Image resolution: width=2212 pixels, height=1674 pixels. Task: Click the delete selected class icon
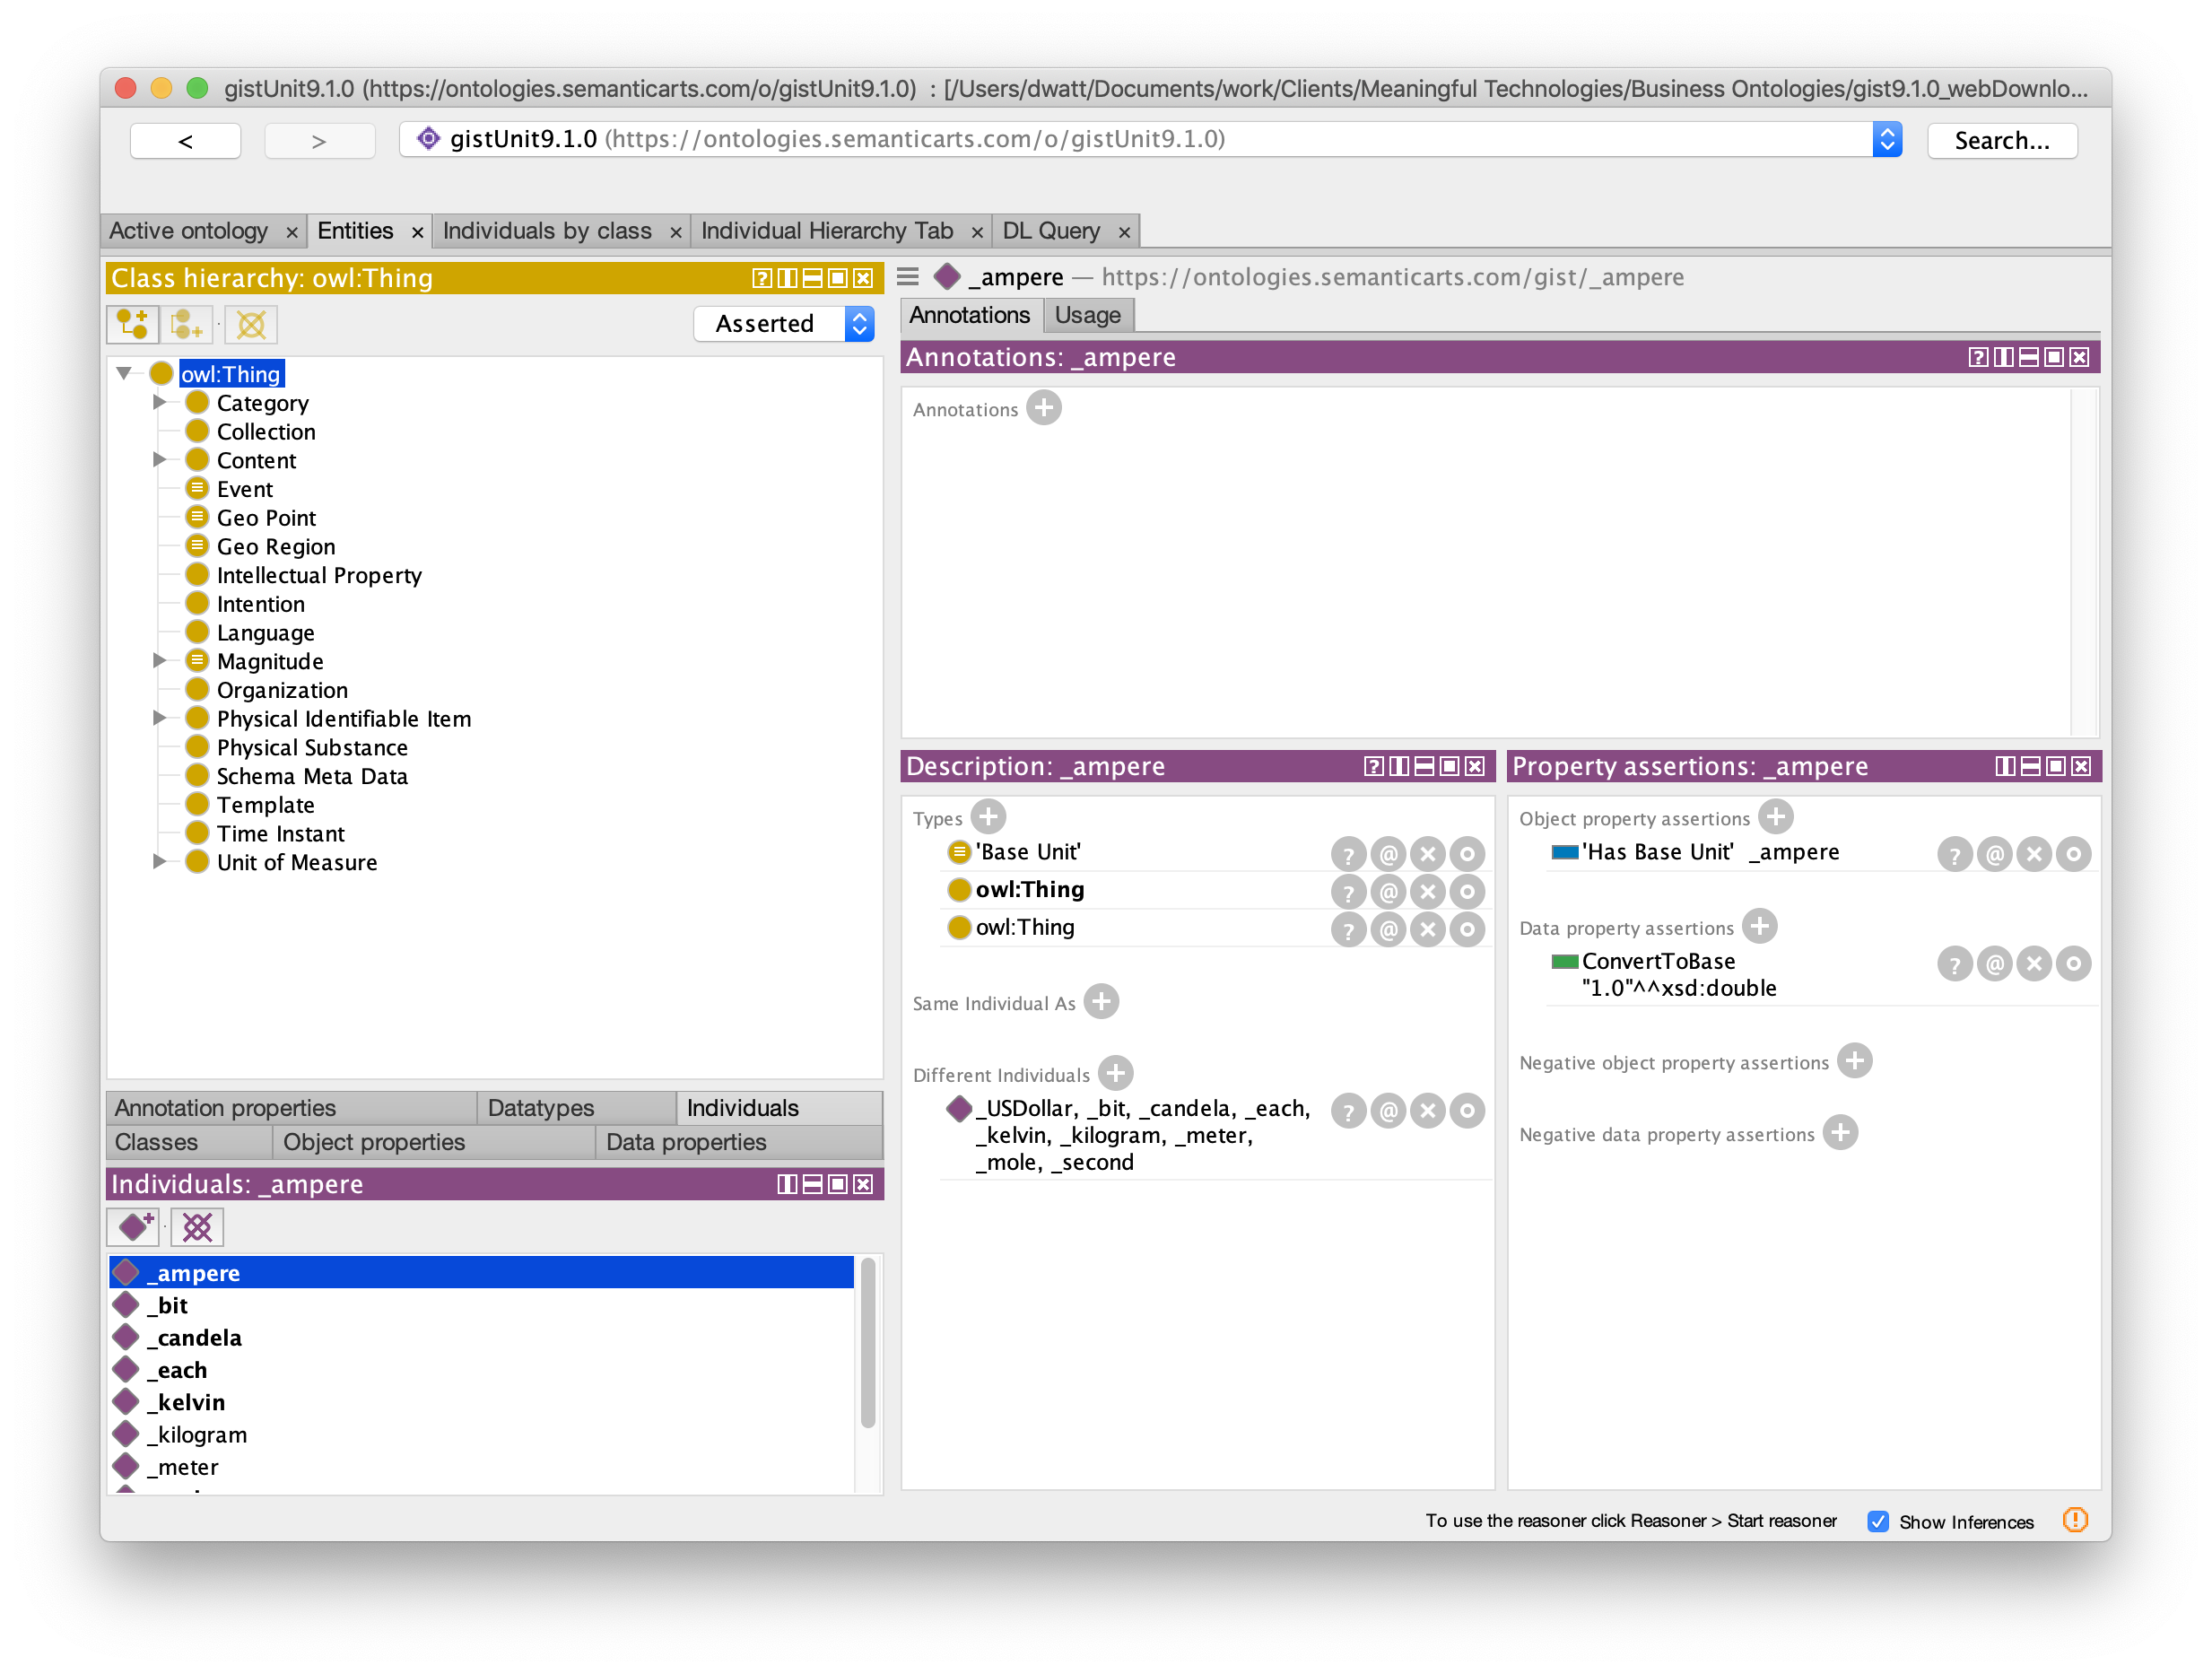pos(250,324)
